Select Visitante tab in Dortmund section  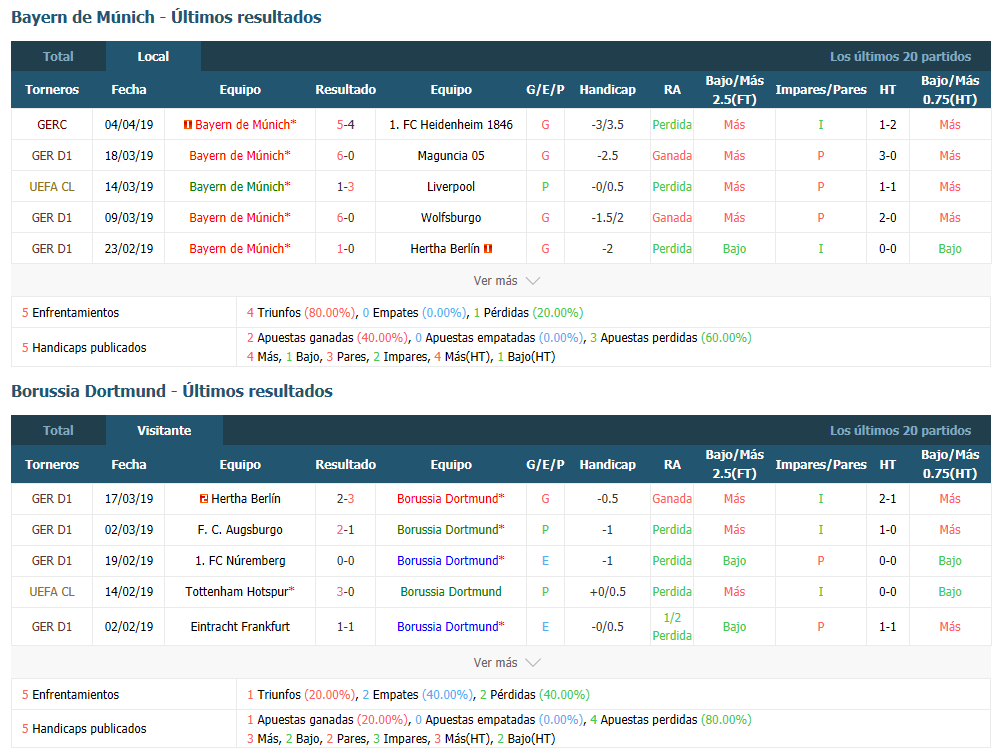coord(164,431)
